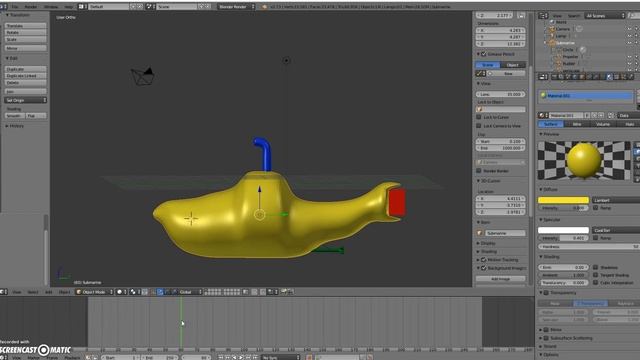Click the object cube icon in Item name field
Viewport: 640px width, 360px height.
click(x=480, y=233)
